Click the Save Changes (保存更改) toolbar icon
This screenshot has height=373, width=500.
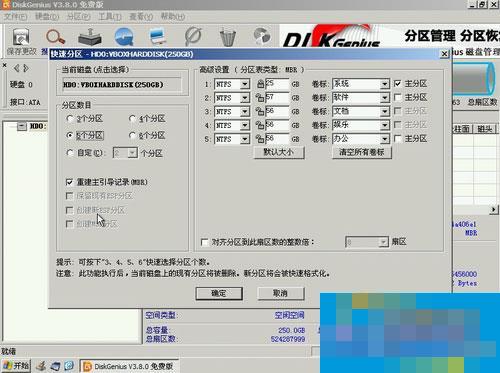(21, 37)
